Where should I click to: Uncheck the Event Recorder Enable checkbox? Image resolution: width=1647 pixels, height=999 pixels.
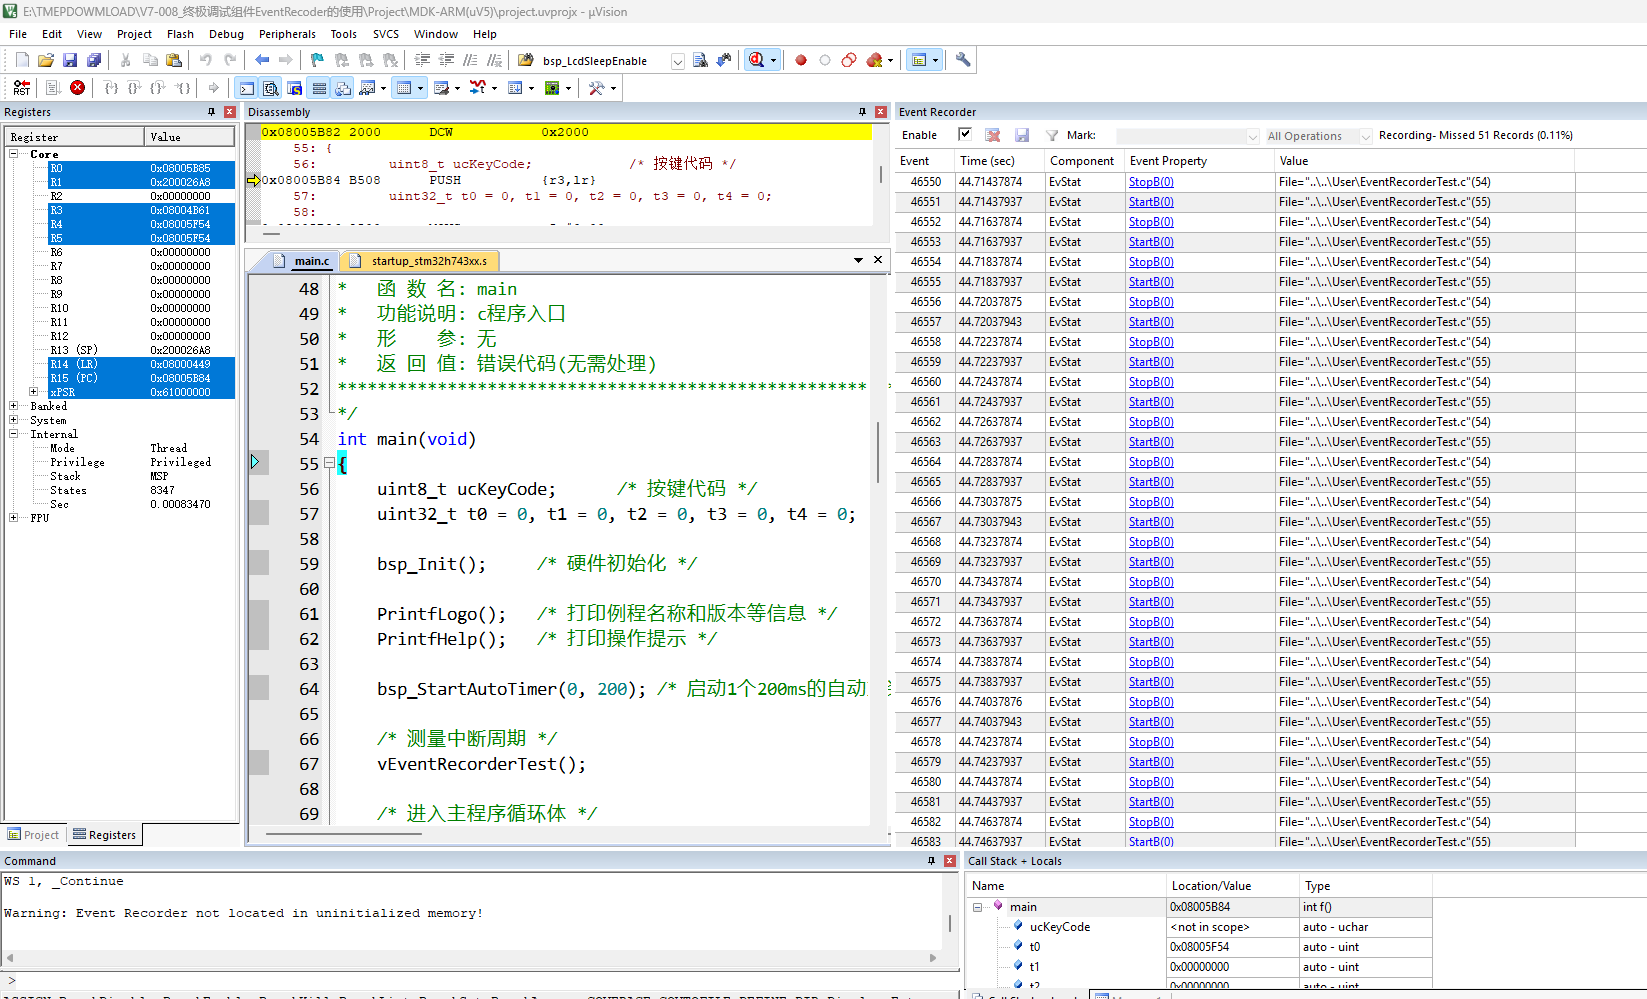965,134
